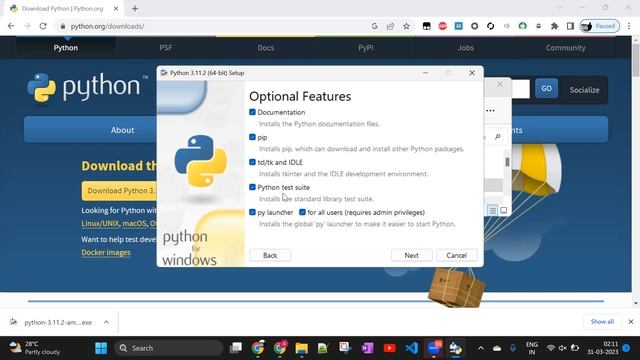Select details view icon in background window
Viewport: 640px width, 360px height.
[493, 211]
